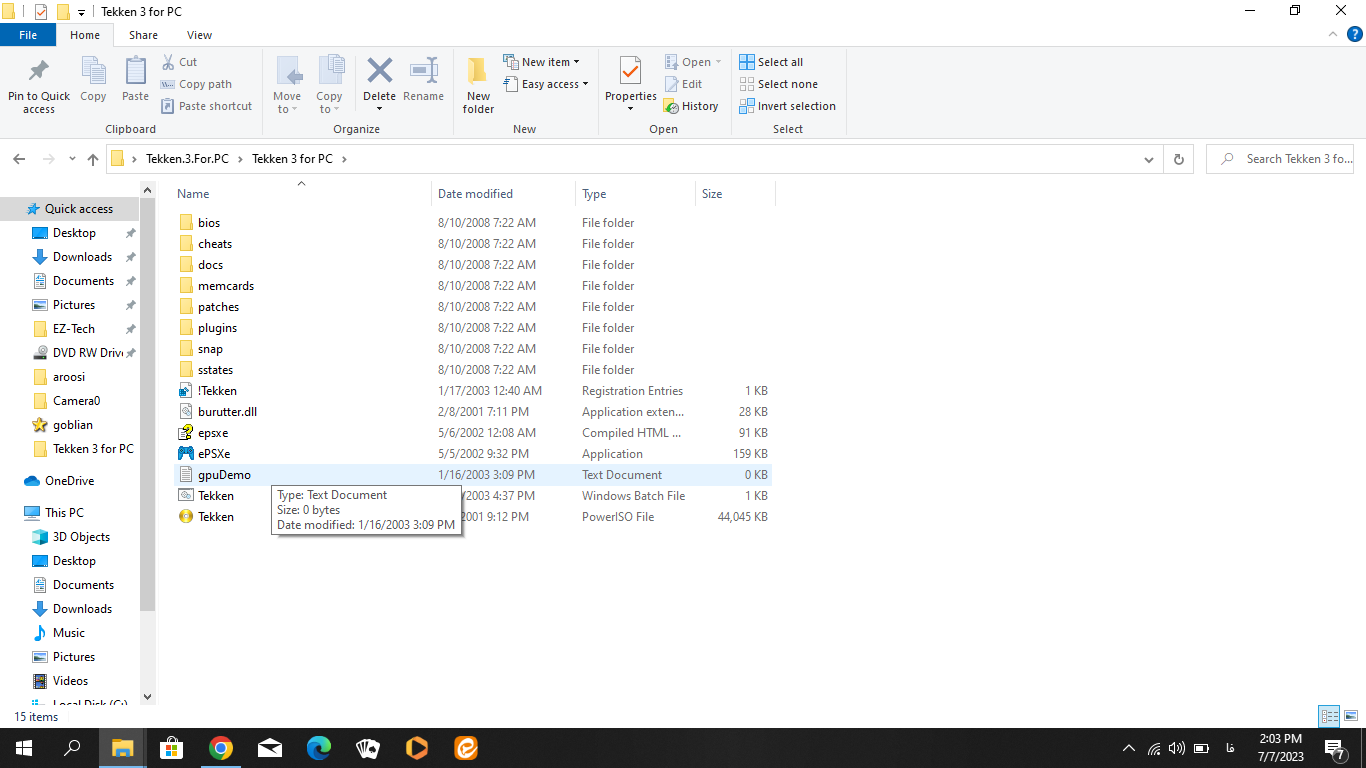Screen dimensions: 1366x768
Task: Click Invert selection in ribbon
Action: coord(787,106)
